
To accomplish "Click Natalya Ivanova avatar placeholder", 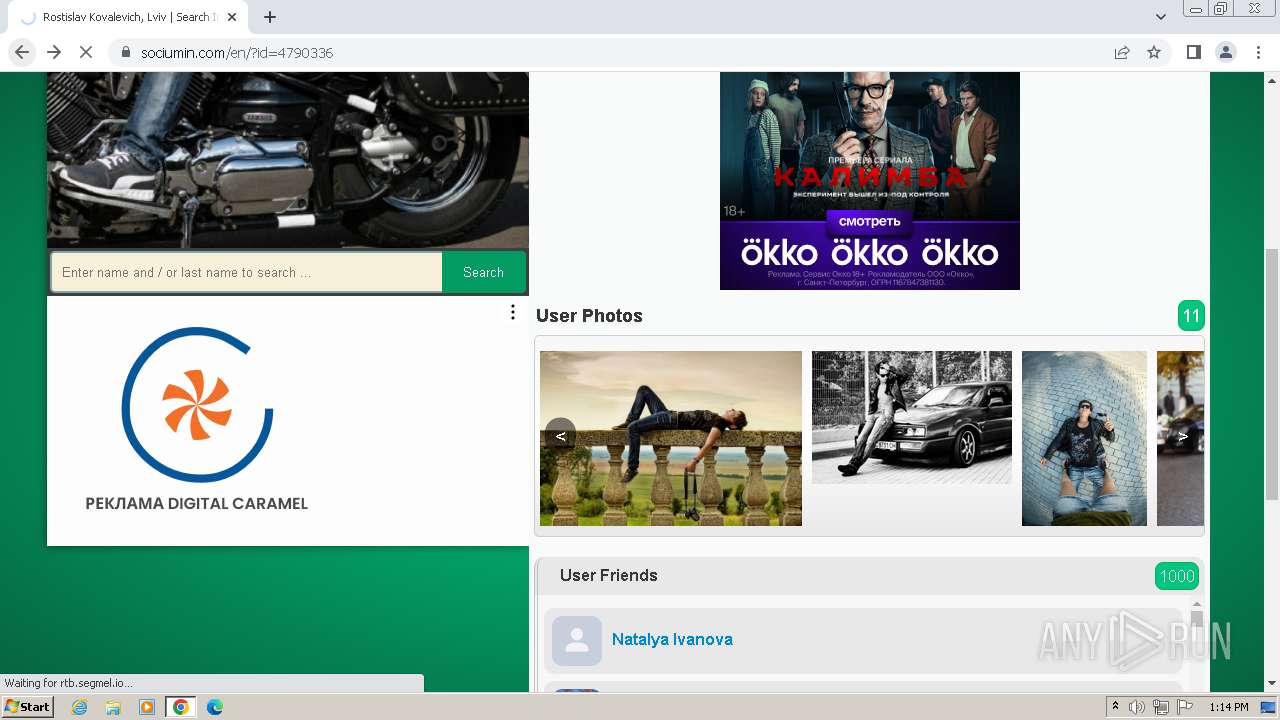I will click(577, 641).
